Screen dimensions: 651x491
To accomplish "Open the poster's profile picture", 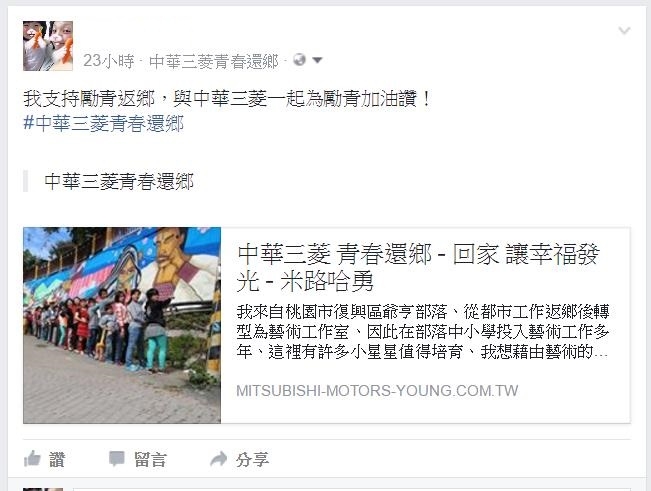I will tap(48, 46).
